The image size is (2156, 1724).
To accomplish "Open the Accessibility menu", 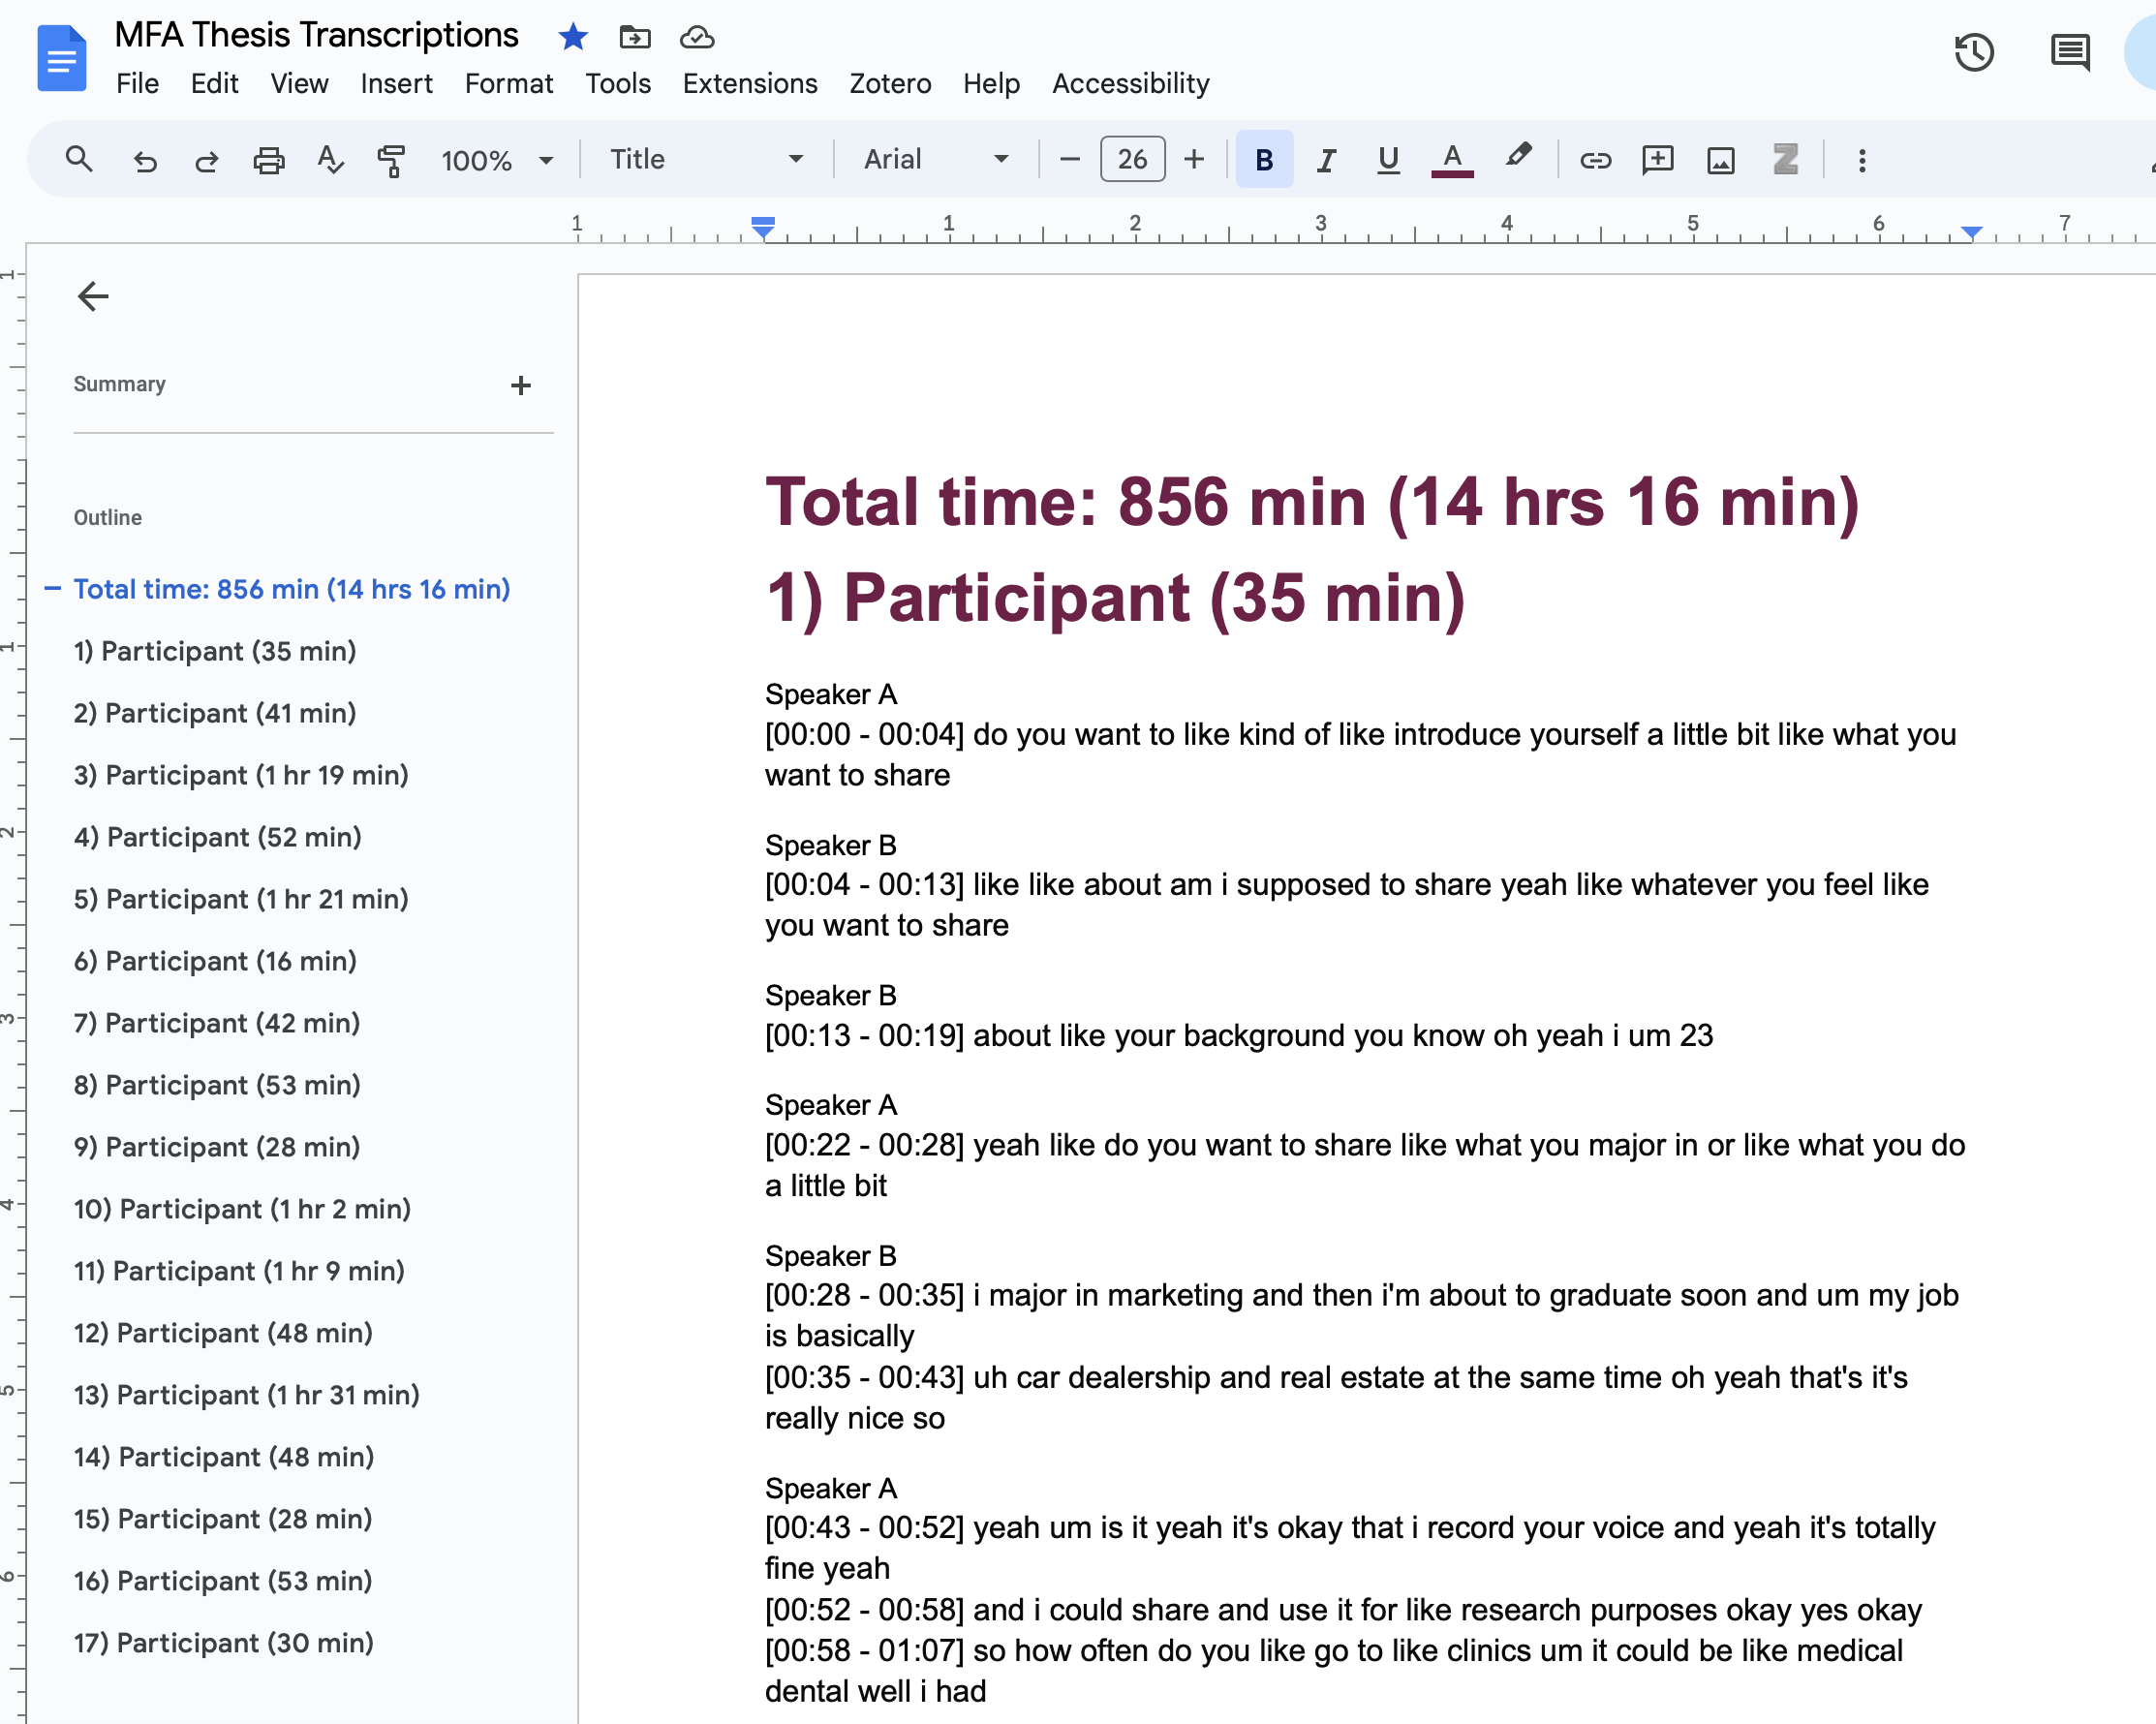I will tap(1130, 83).
